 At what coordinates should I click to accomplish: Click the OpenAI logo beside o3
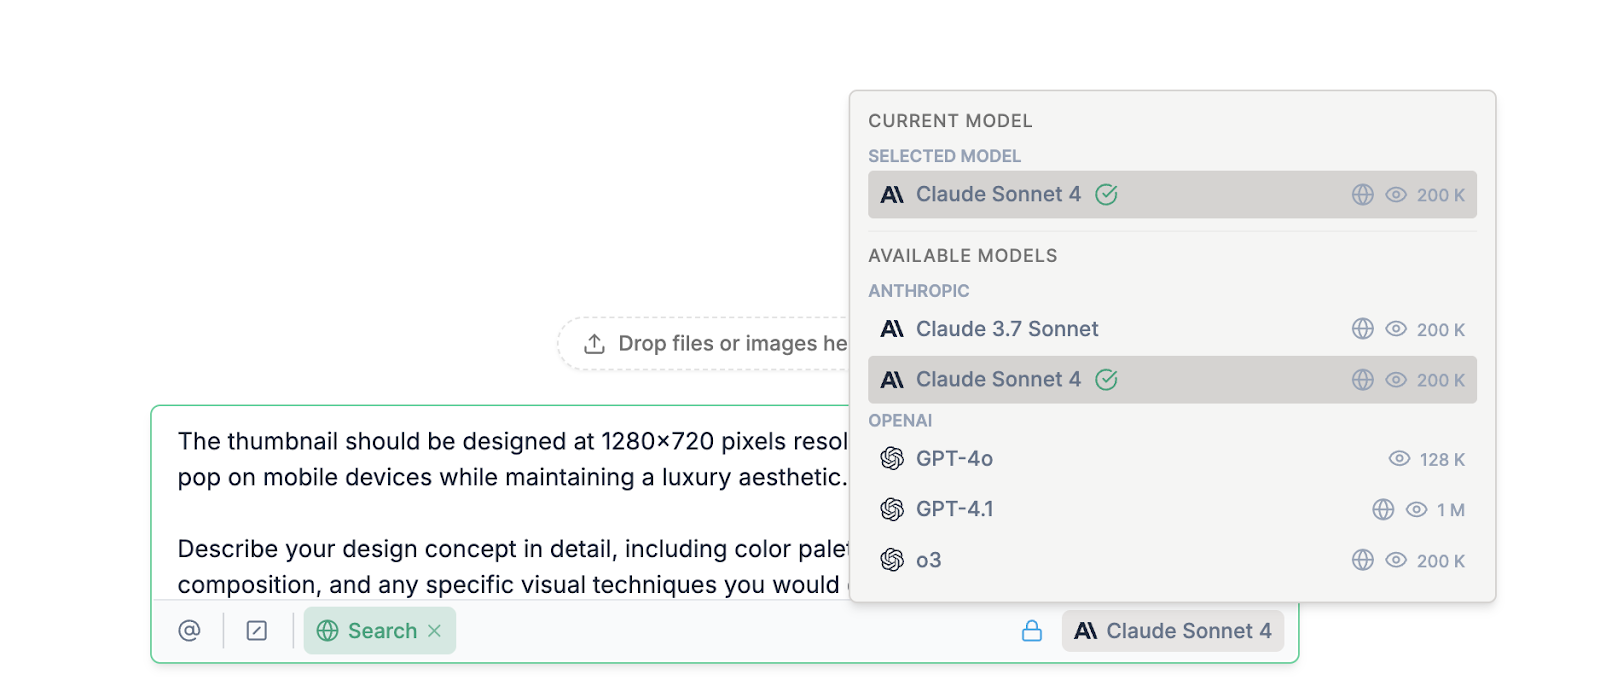coord(892,560)
